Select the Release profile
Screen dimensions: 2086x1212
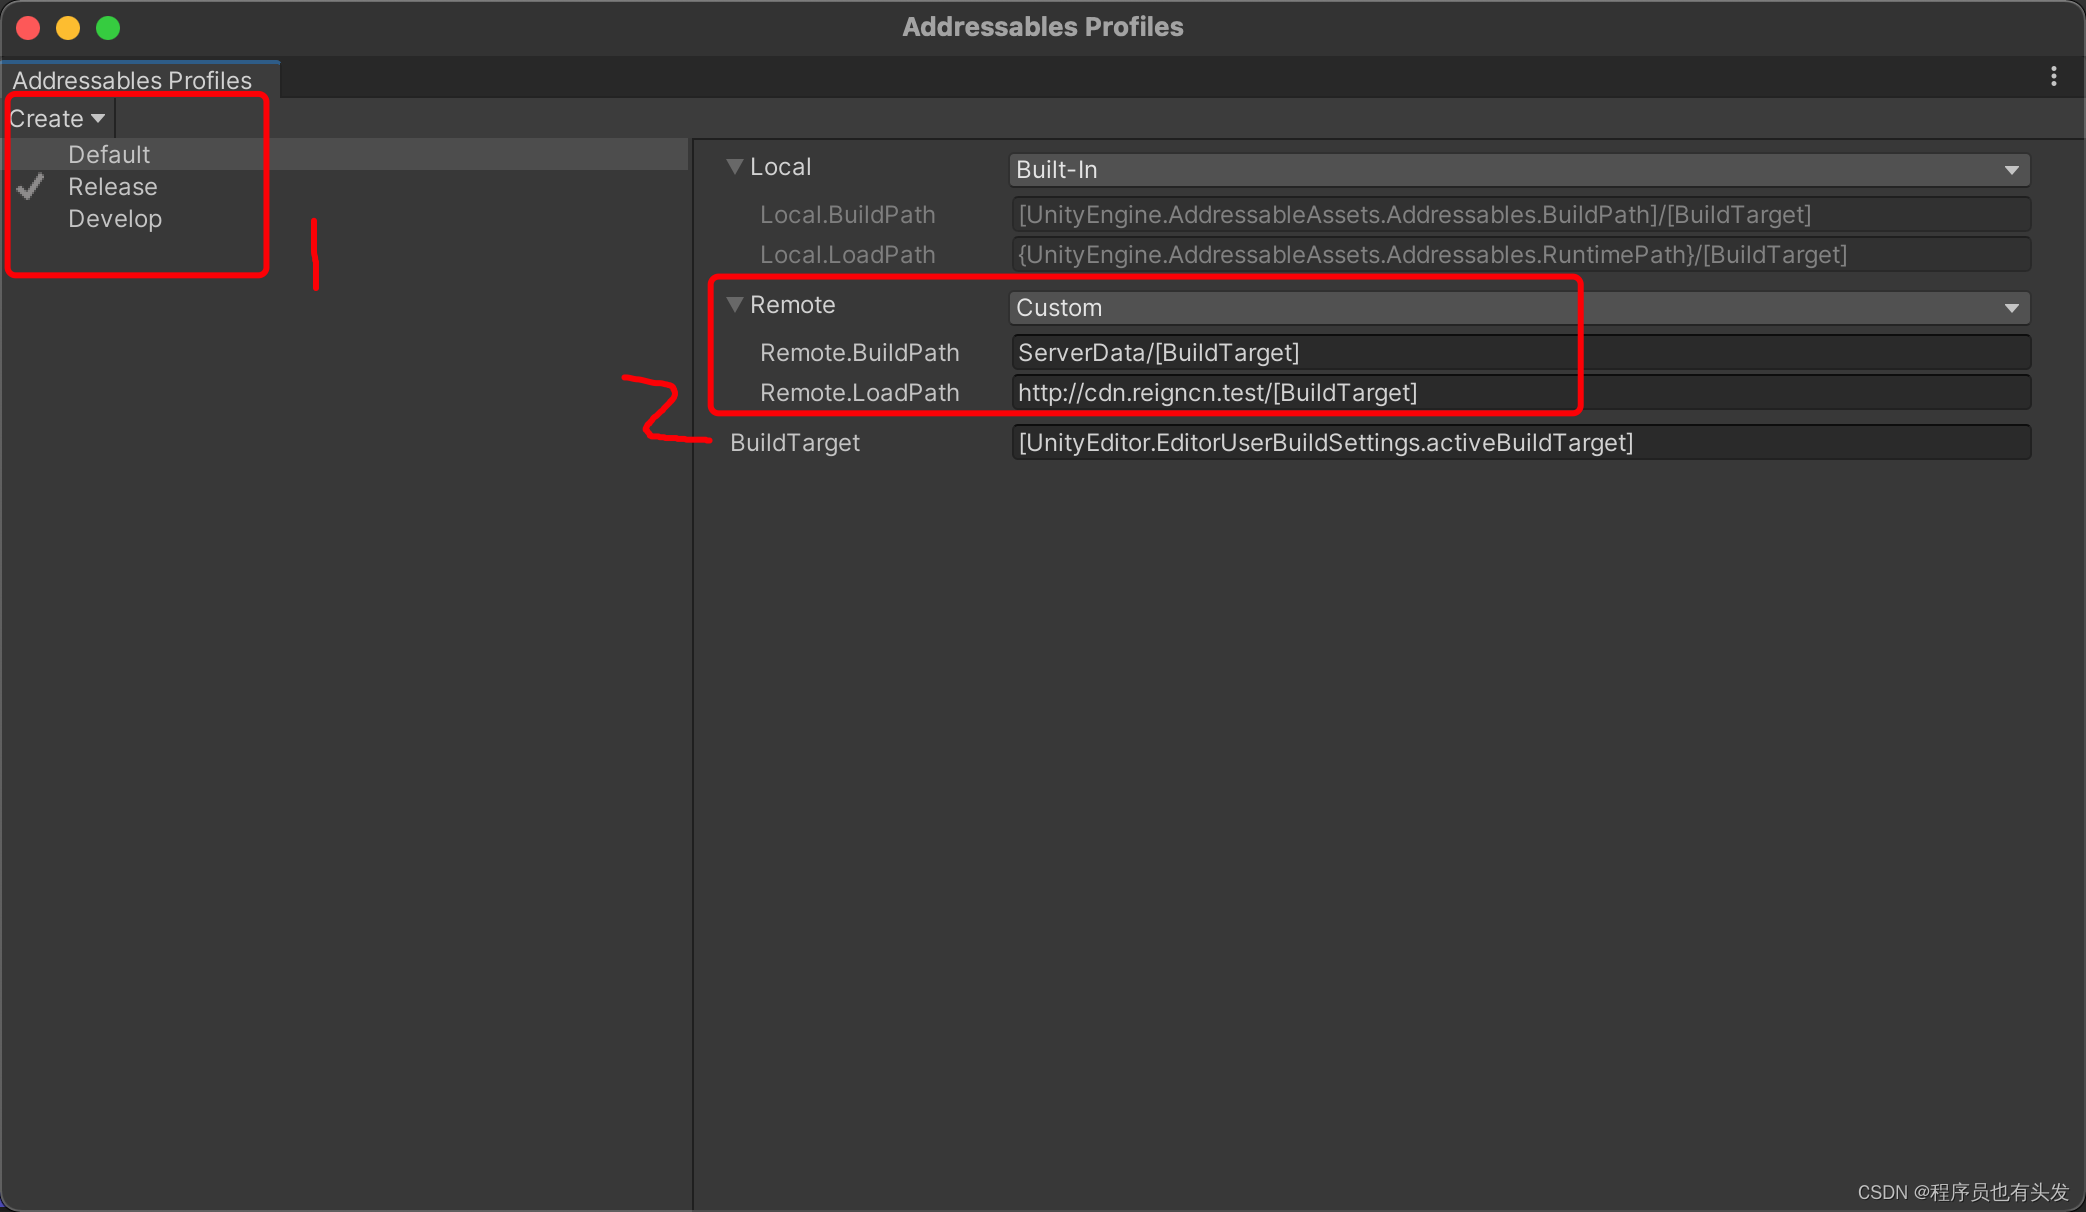tap(112, 186)
